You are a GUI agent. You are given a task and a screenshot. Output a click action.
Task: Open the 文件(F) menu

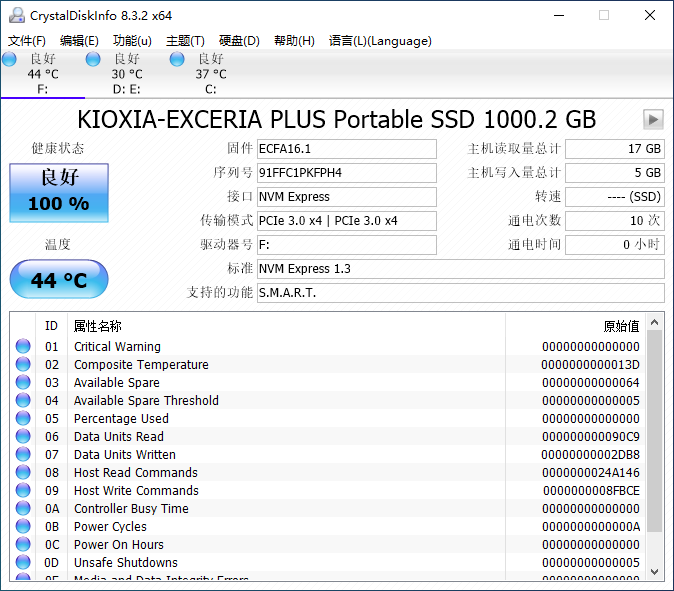pos(27,41)
